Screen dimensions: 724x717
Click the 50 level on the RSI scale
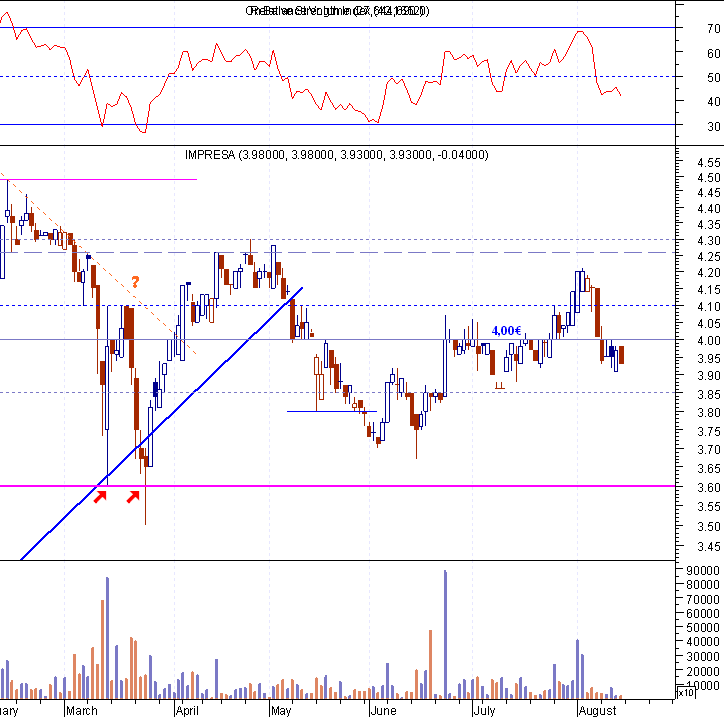click(x=713, y=78)
